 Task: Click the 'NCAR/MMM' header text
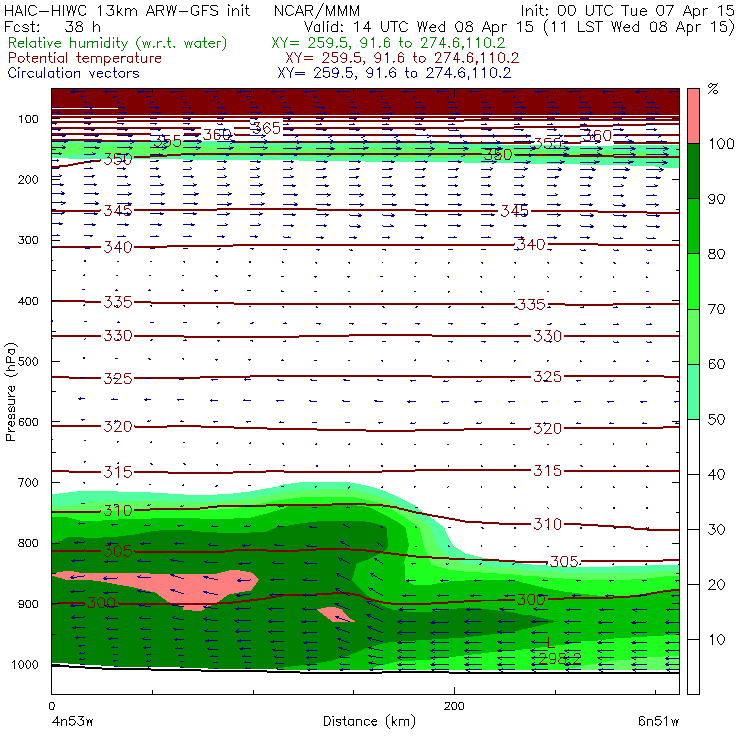[317, 10]
